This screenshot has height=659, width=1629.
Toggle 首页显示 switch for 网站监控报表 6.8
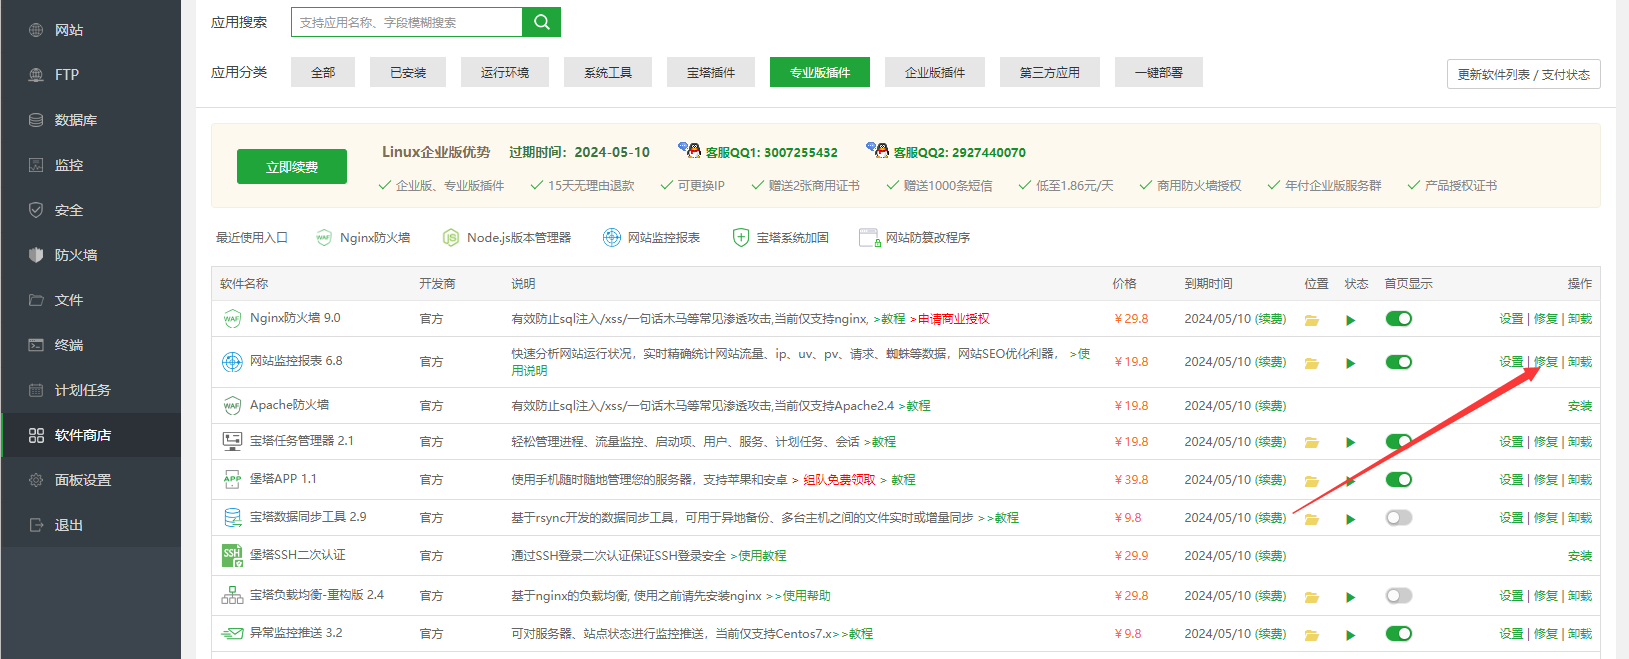pos(1399,362)
